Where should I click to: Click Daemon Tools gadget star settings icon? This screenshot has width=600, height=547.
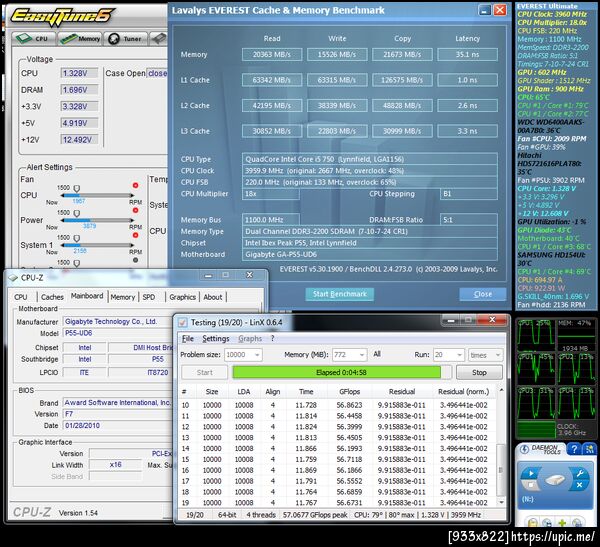[589, 449]
